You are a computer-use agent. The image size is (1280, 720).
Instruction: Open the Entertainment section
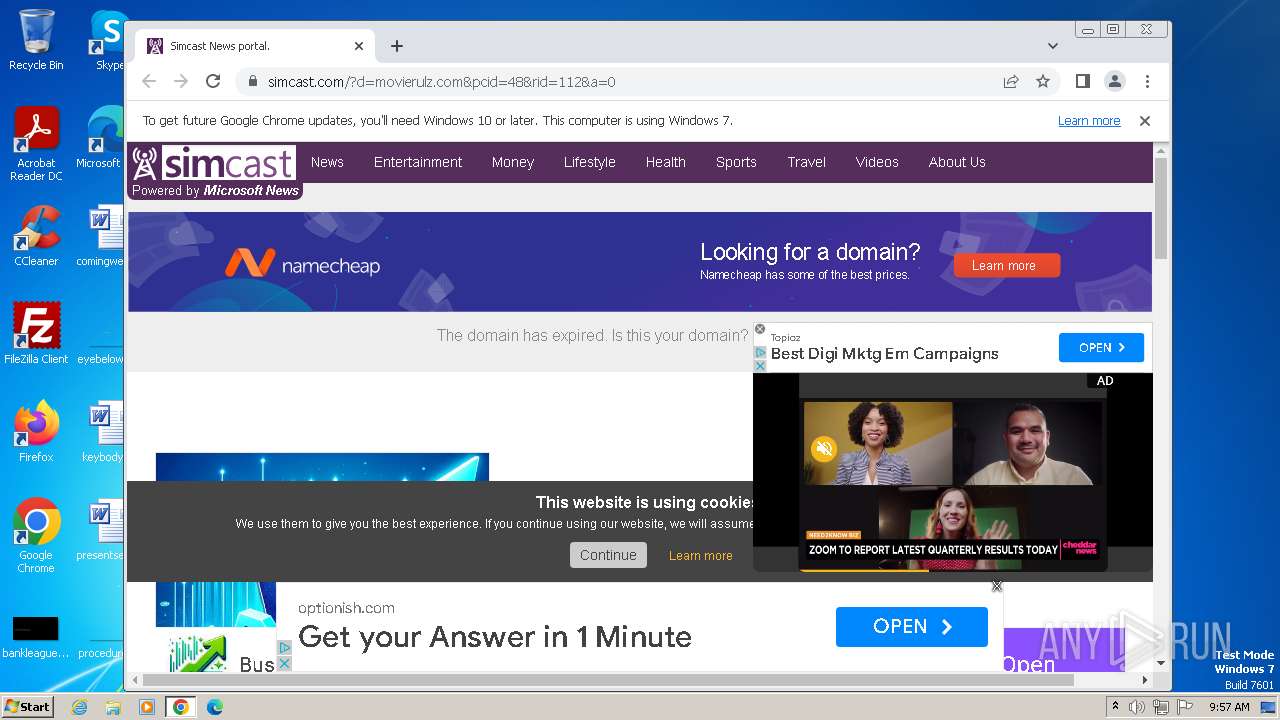[x=418, y=162]
